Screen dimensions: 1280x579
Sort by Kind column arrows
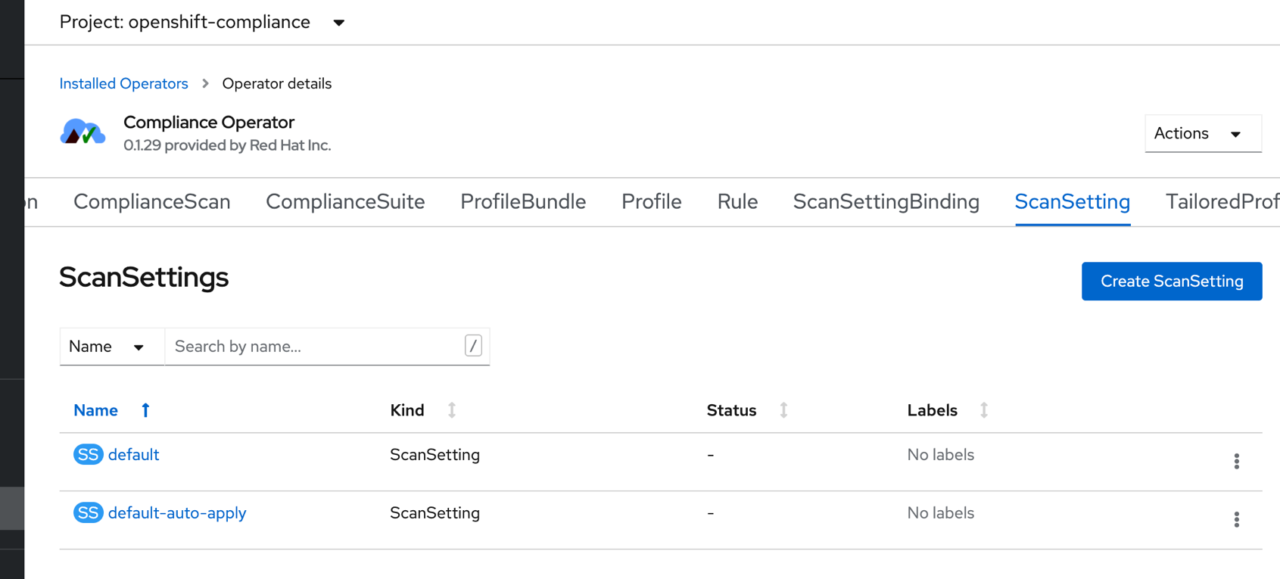[451, 410]
